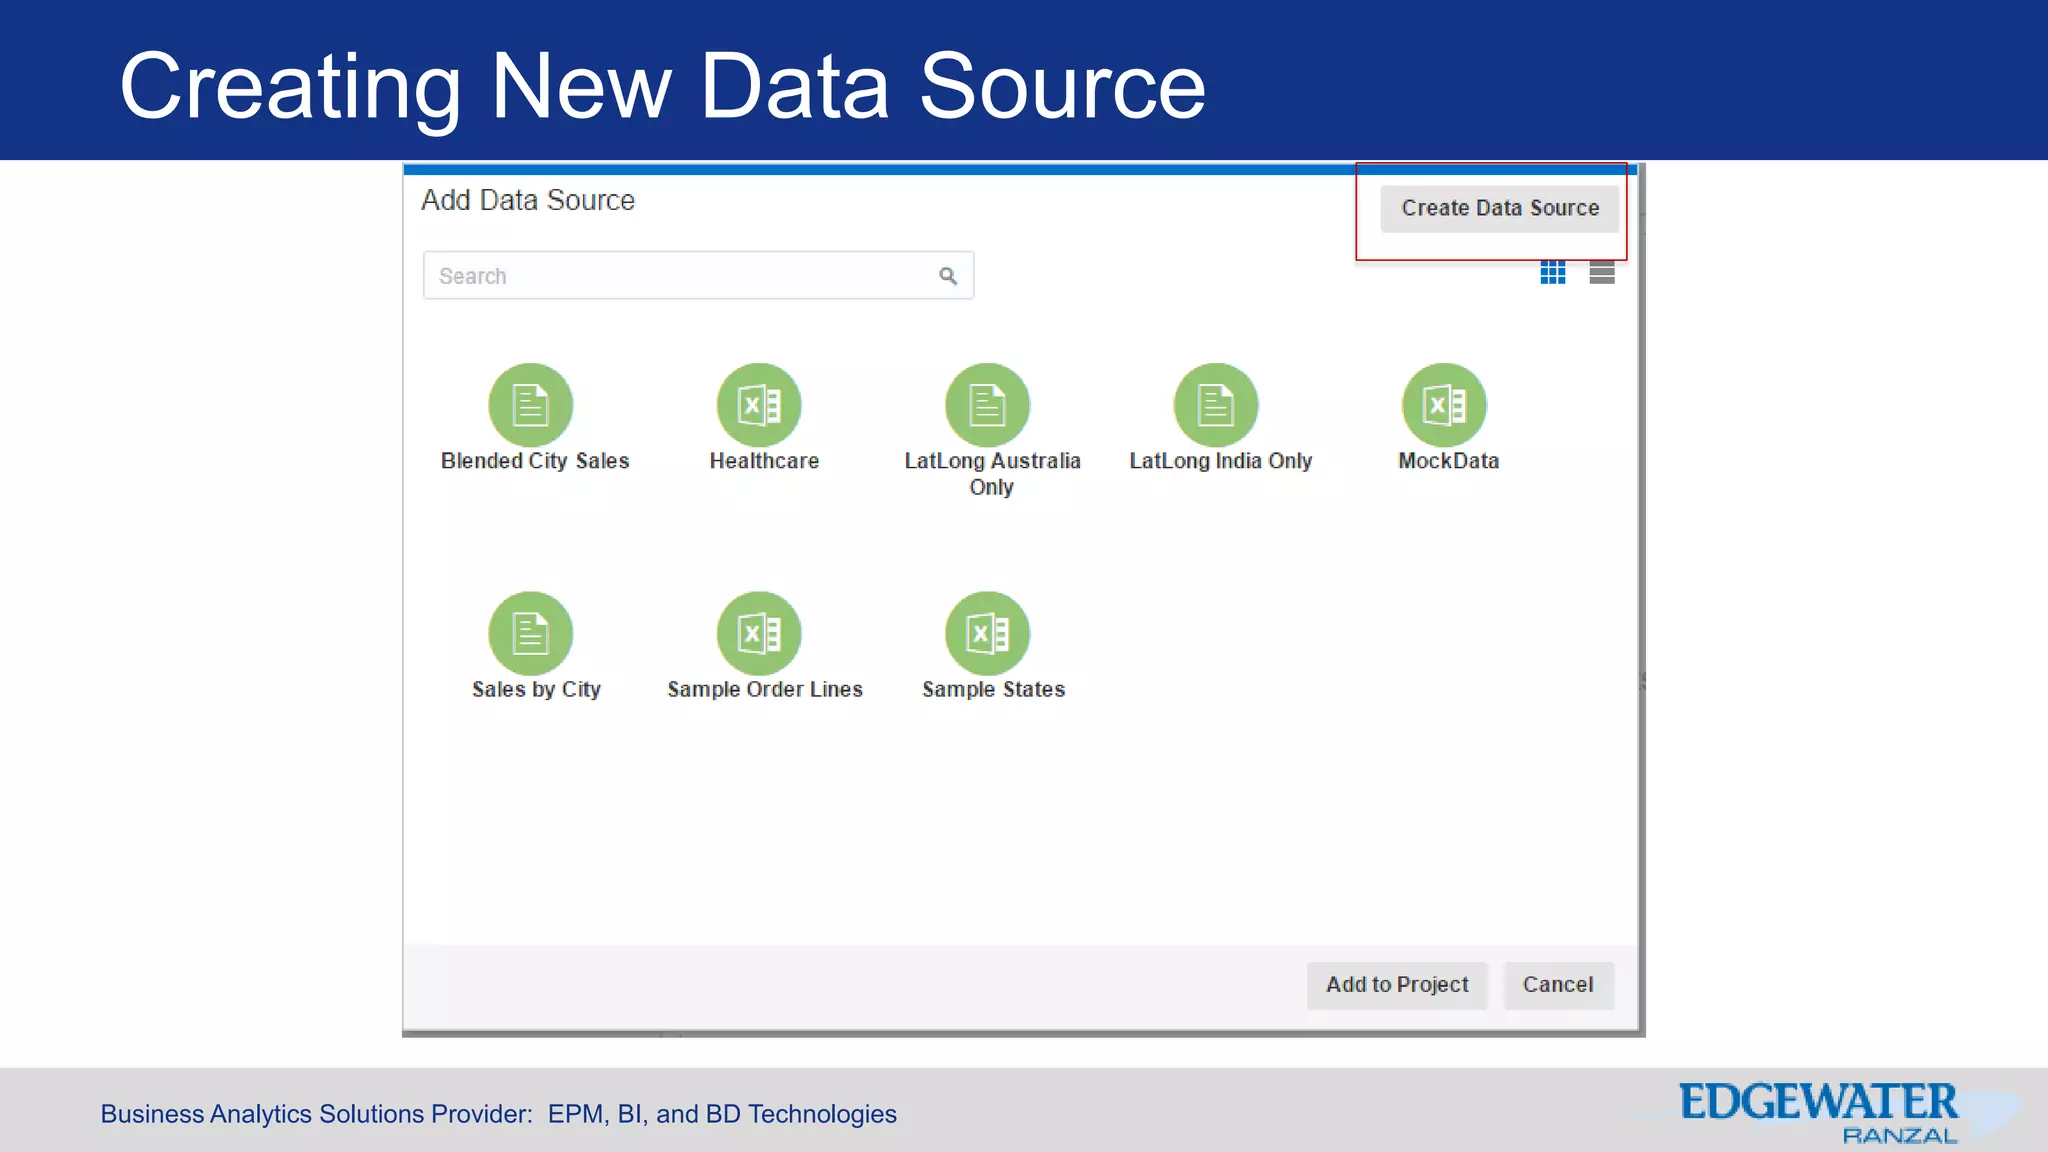Click the search magnifier icon

(948, 276)
